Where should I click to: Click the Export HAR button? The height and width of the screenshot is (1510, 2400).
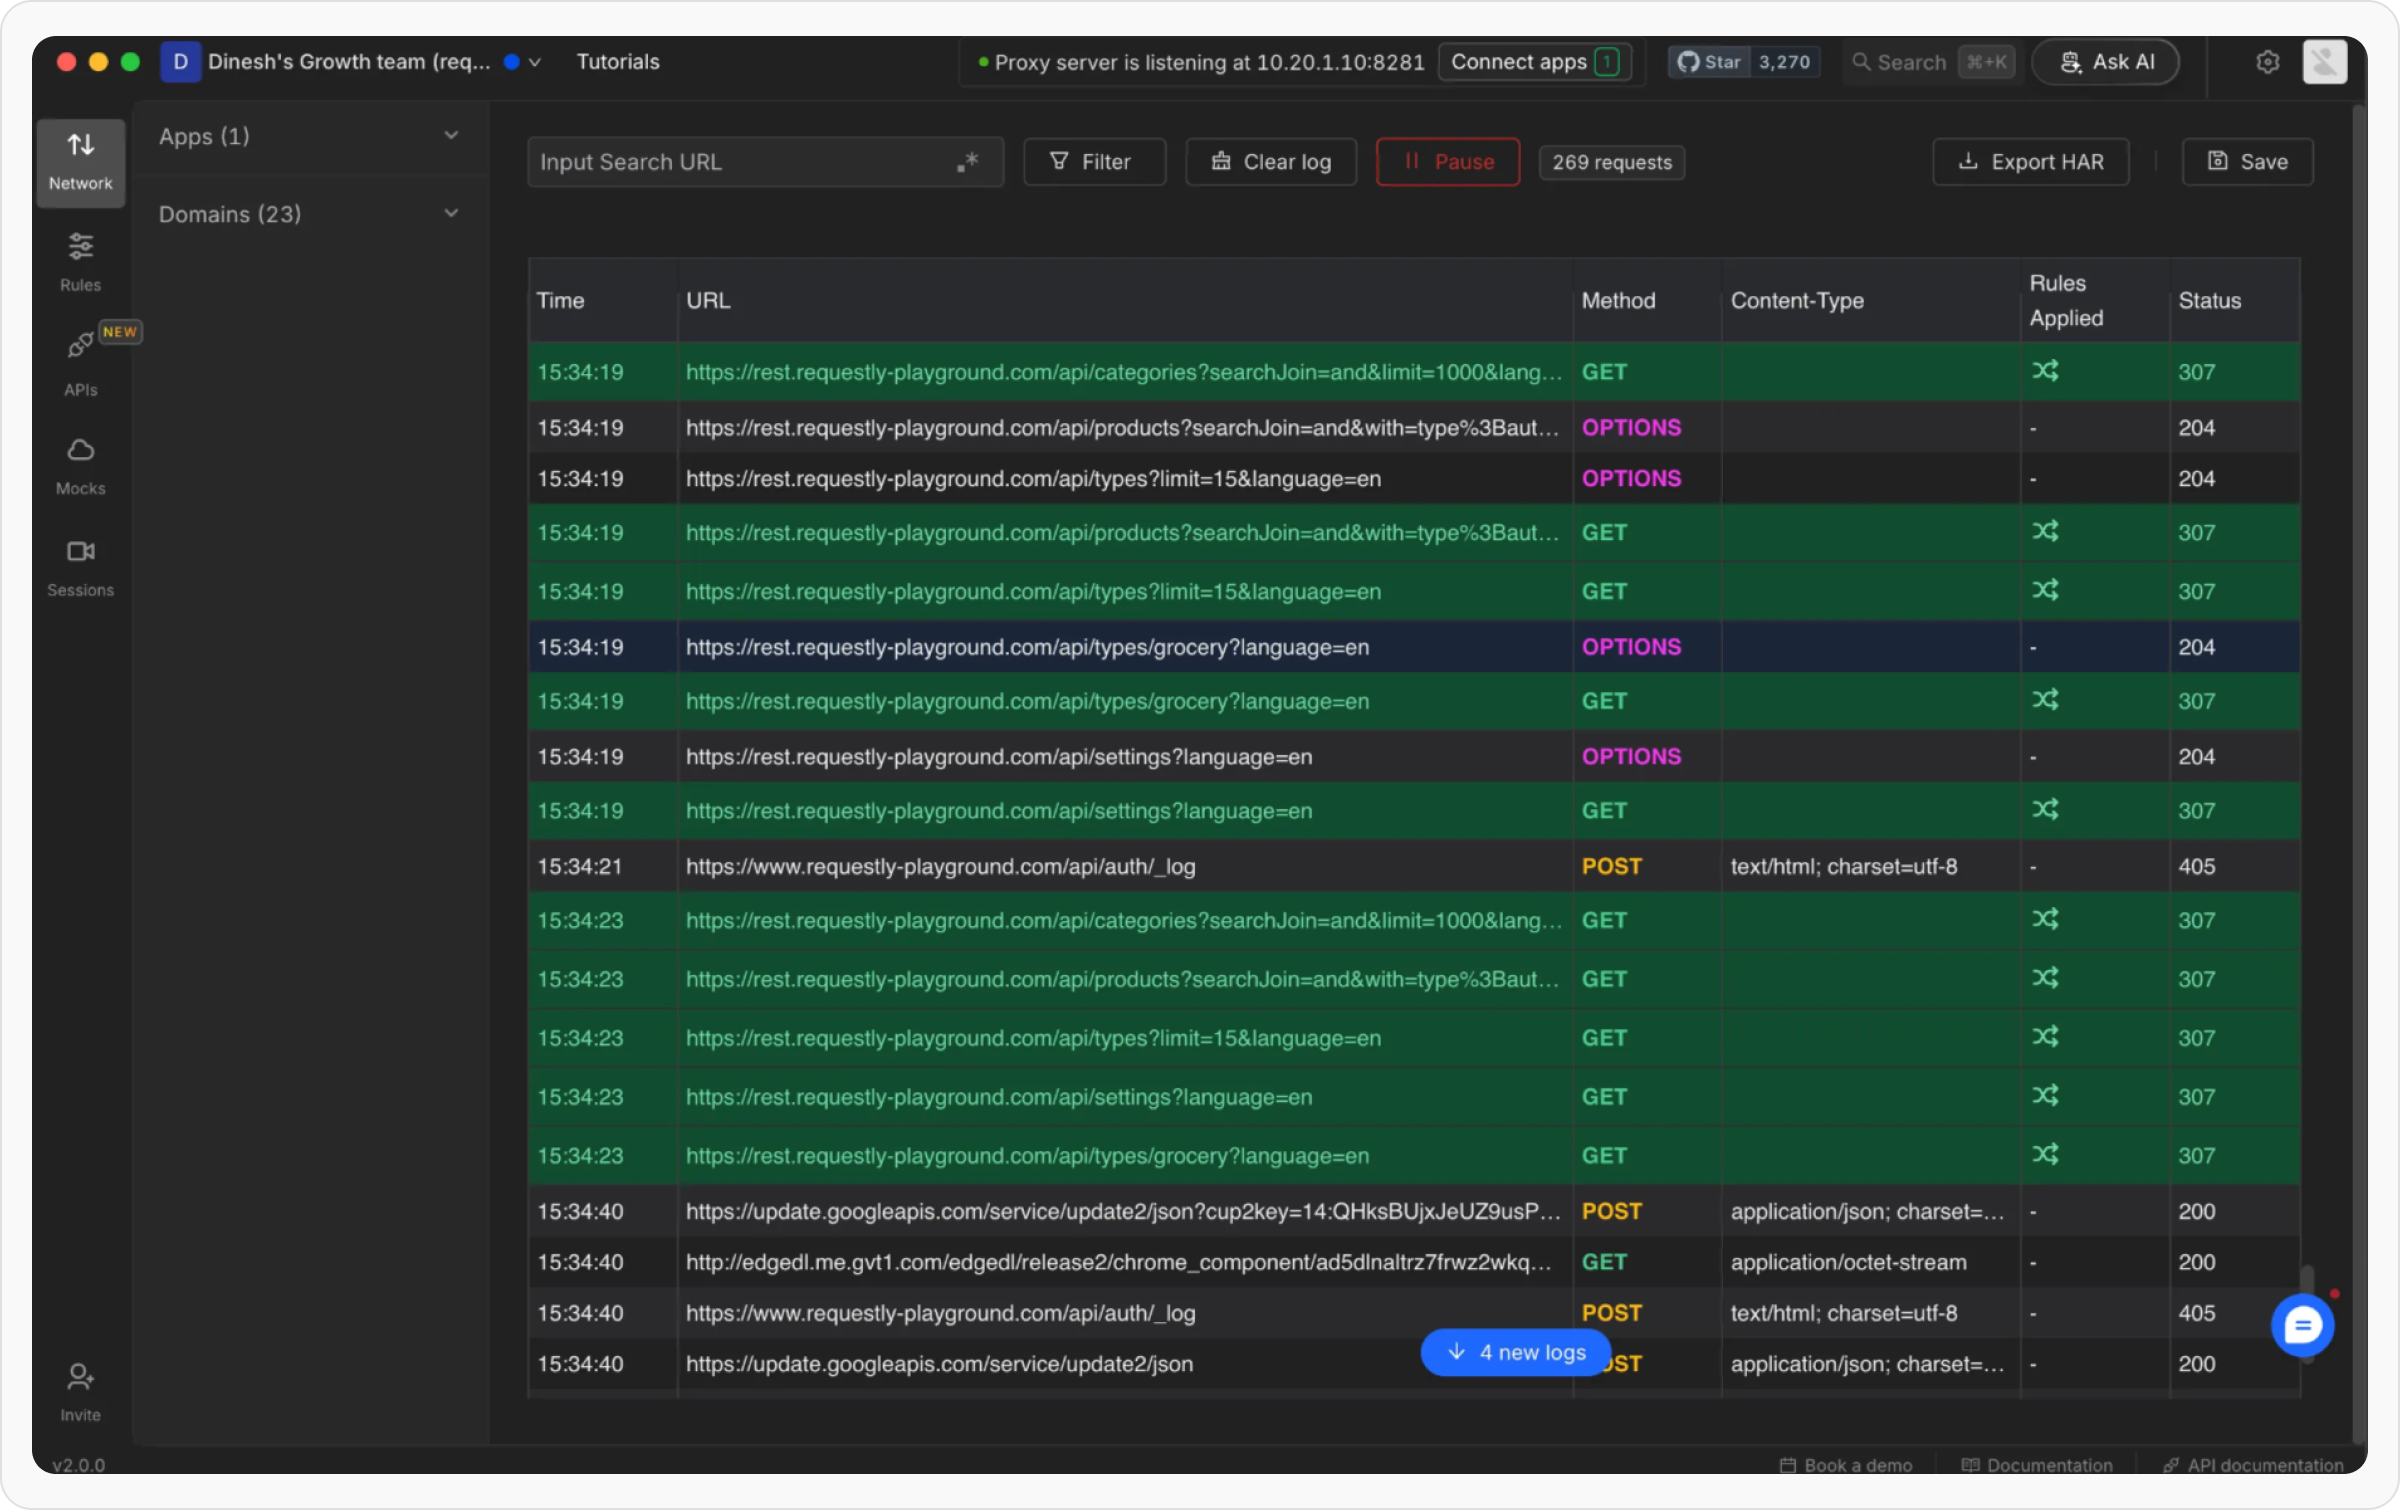tap(2030, 162)
